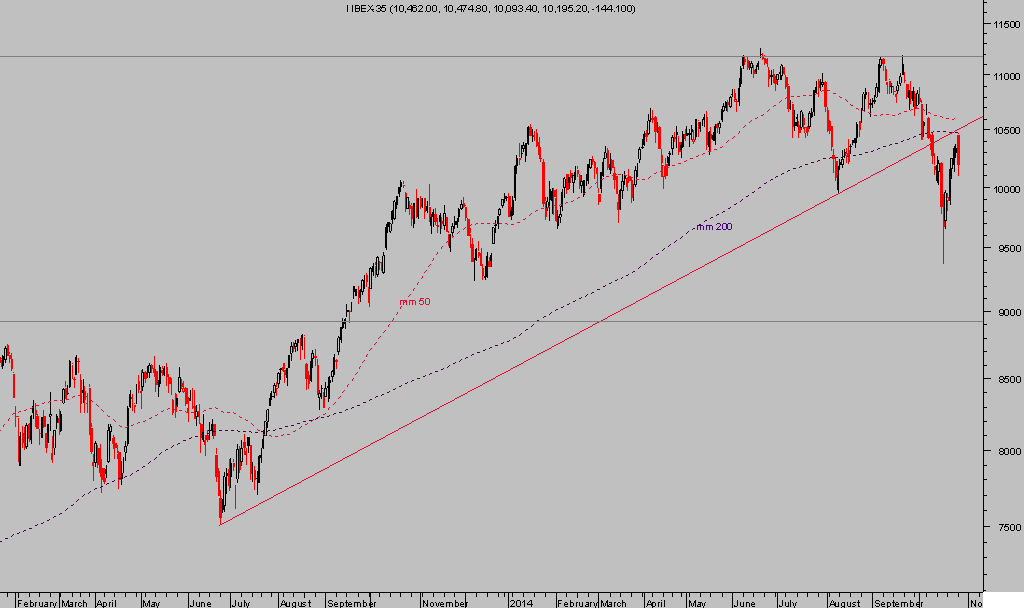1024x608 pixels.
Task: Jump to 2014 on the time axis
Action: (x=522, y=603)
